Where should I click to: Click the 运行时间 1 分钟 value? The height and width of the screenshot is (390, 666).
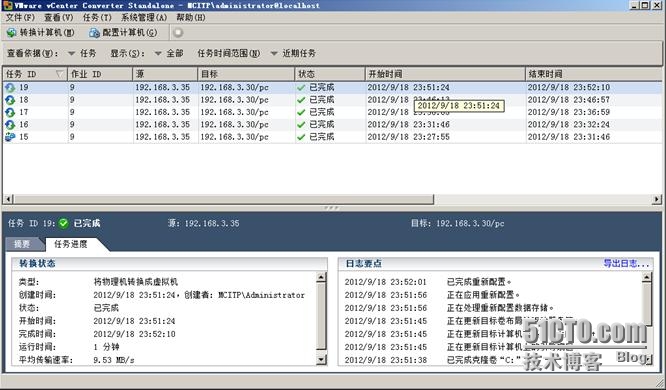click(106, 347)
